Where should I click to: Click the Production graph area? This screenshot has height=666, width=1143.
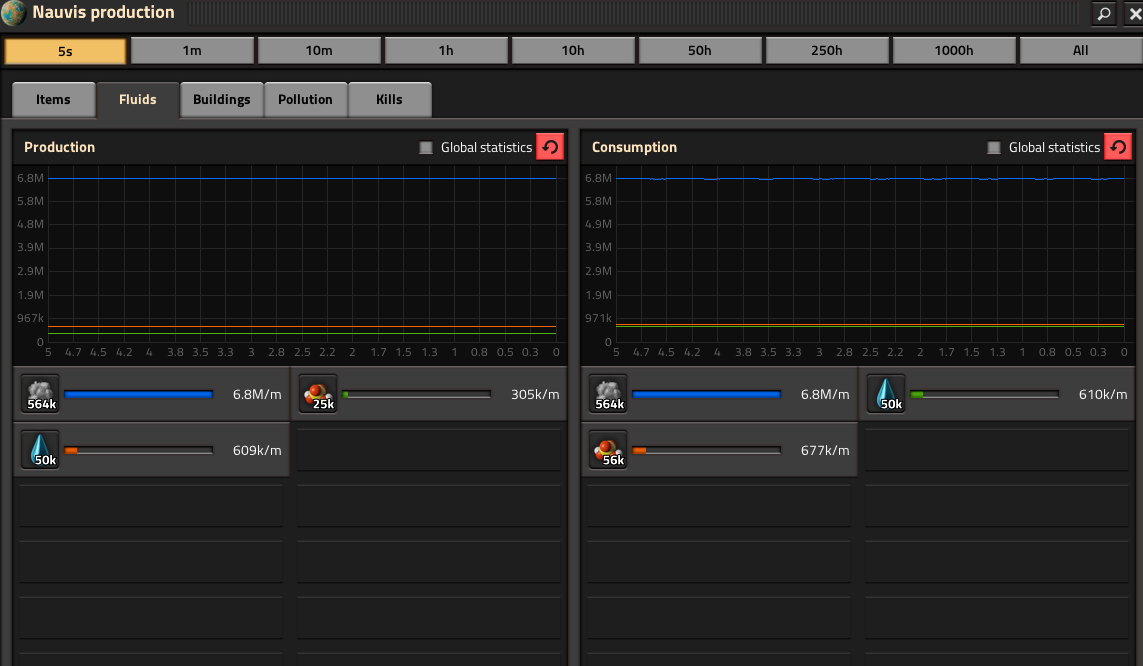pos(302,259)
